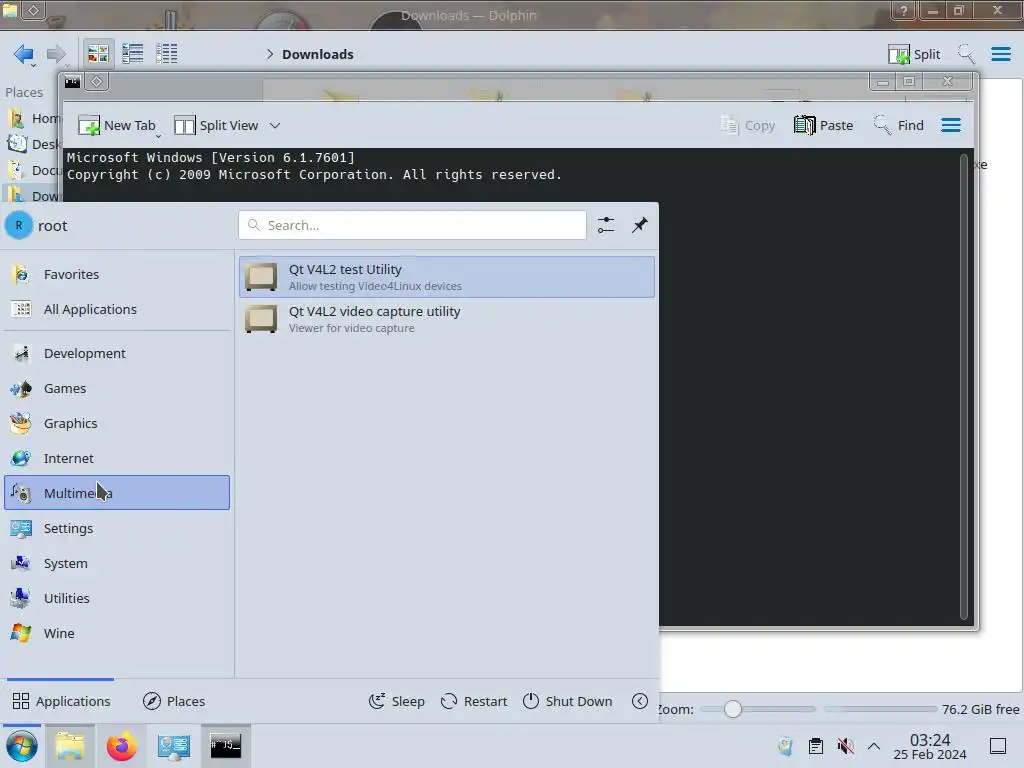
Task: Click the launcher Search field
Action: tap(412, 225)
